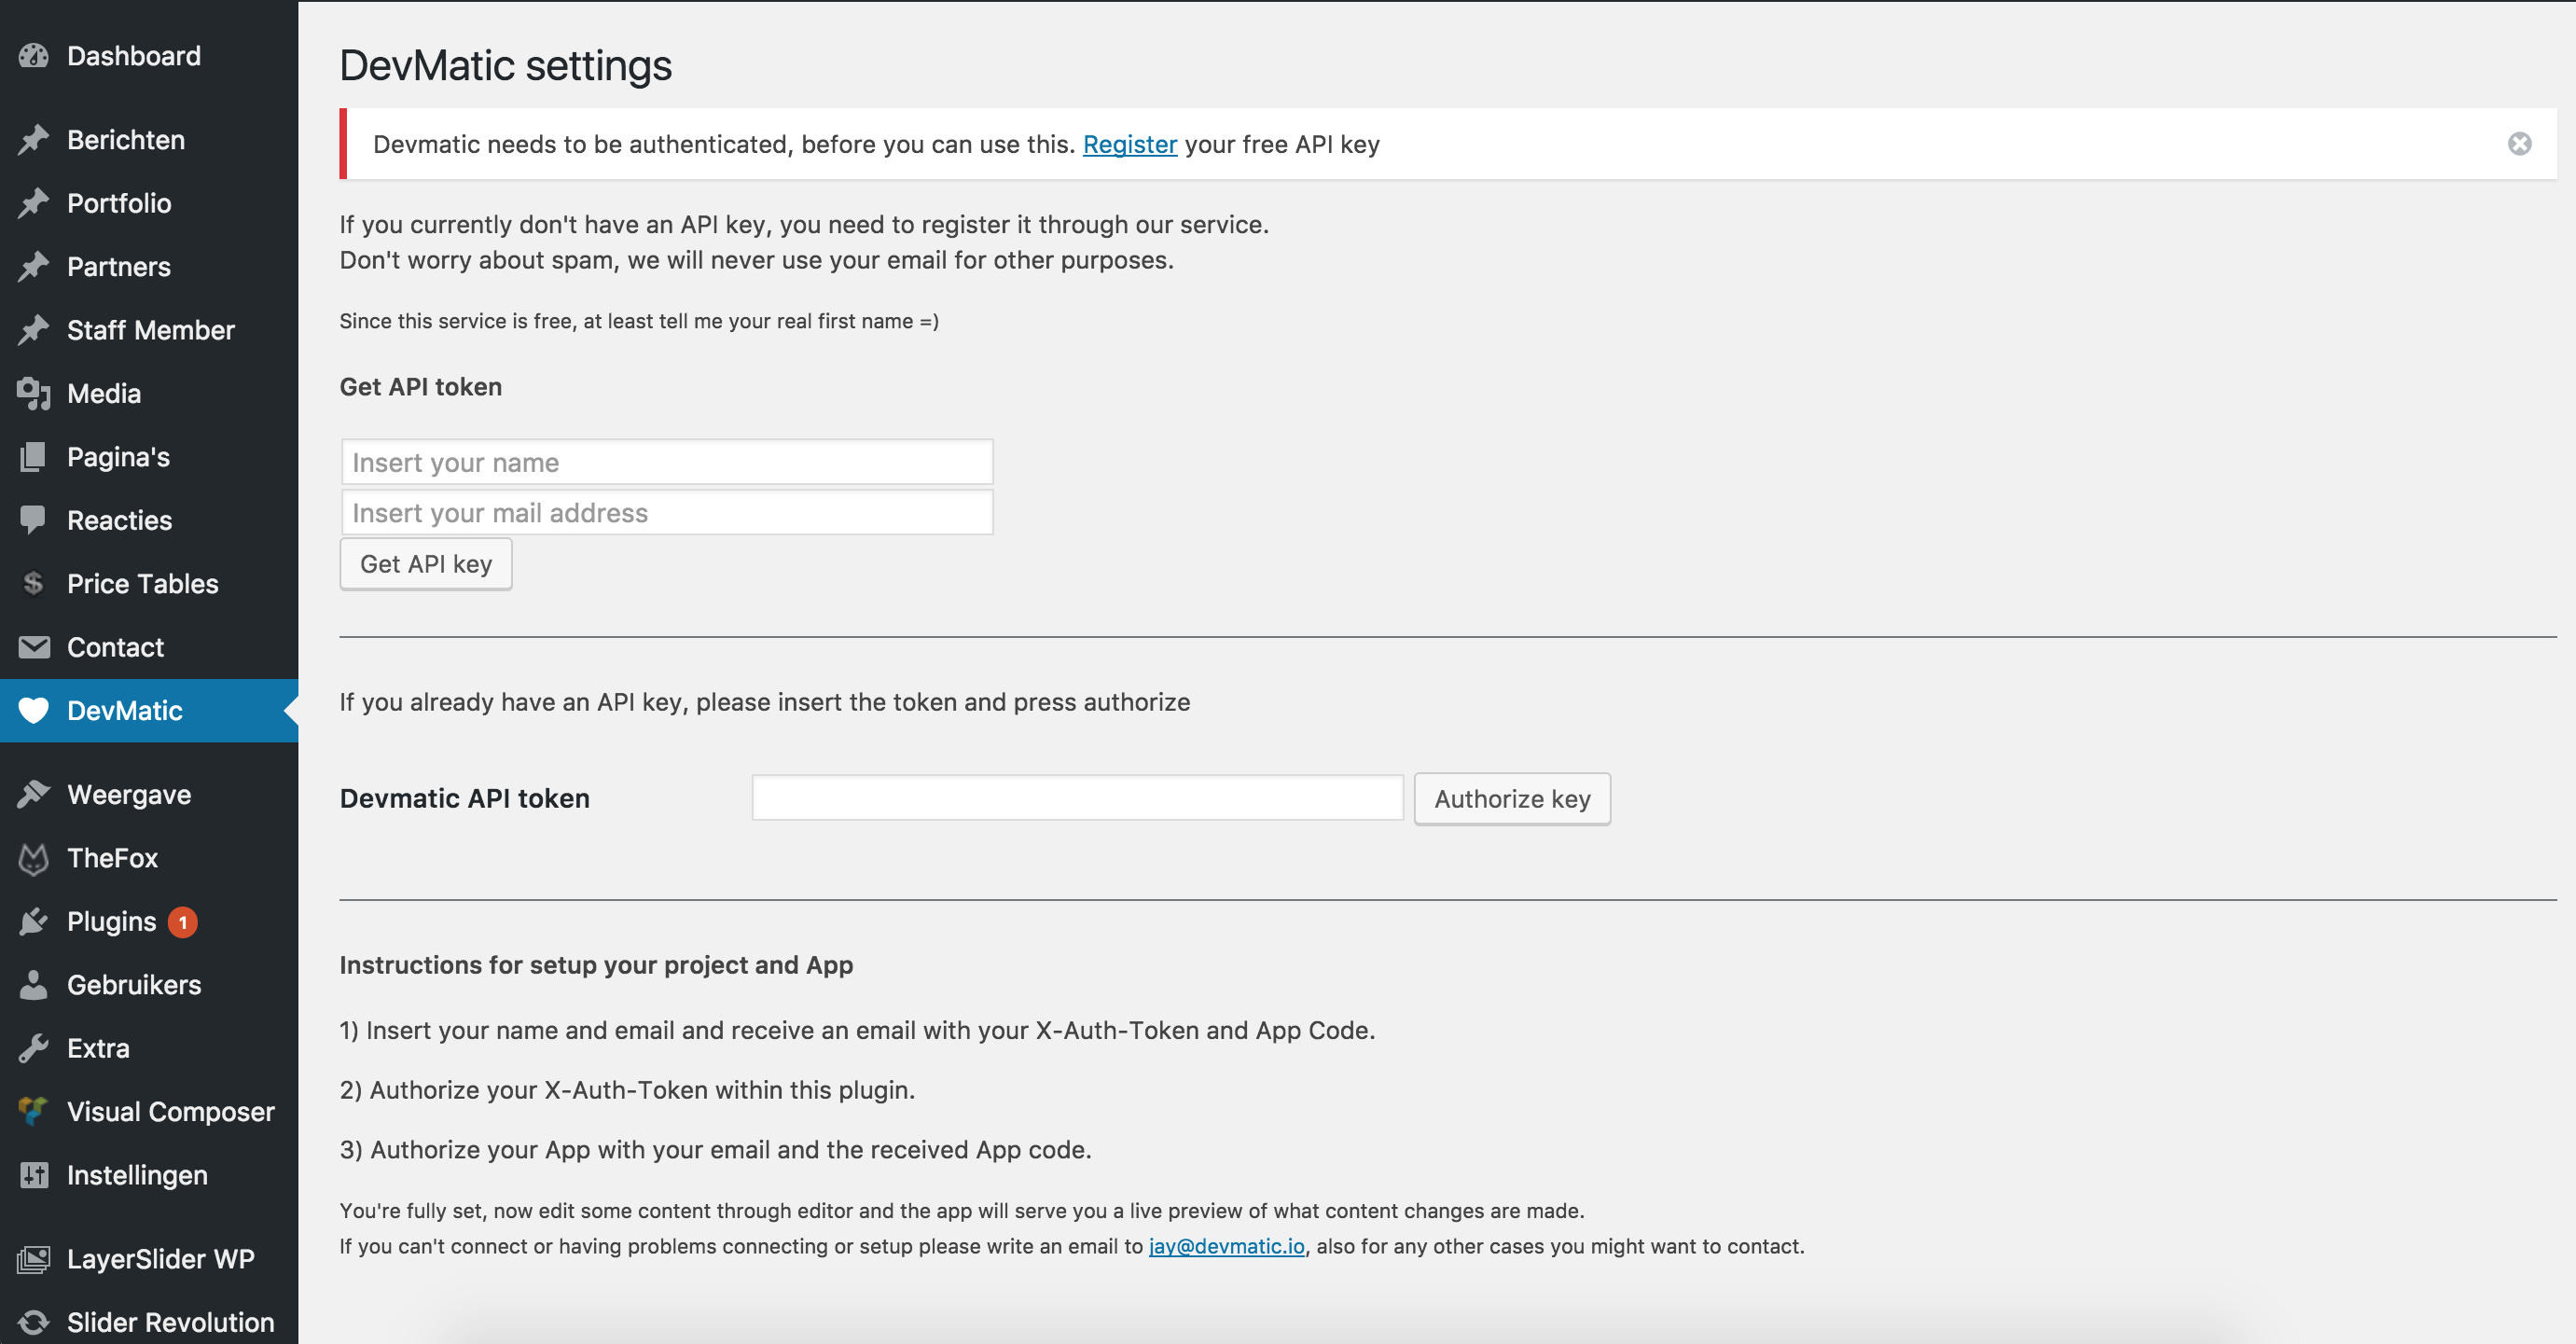The image size is (2576, 1344).
Task: Click the Staff Member pin icon
Action: (x=33, y=330)
